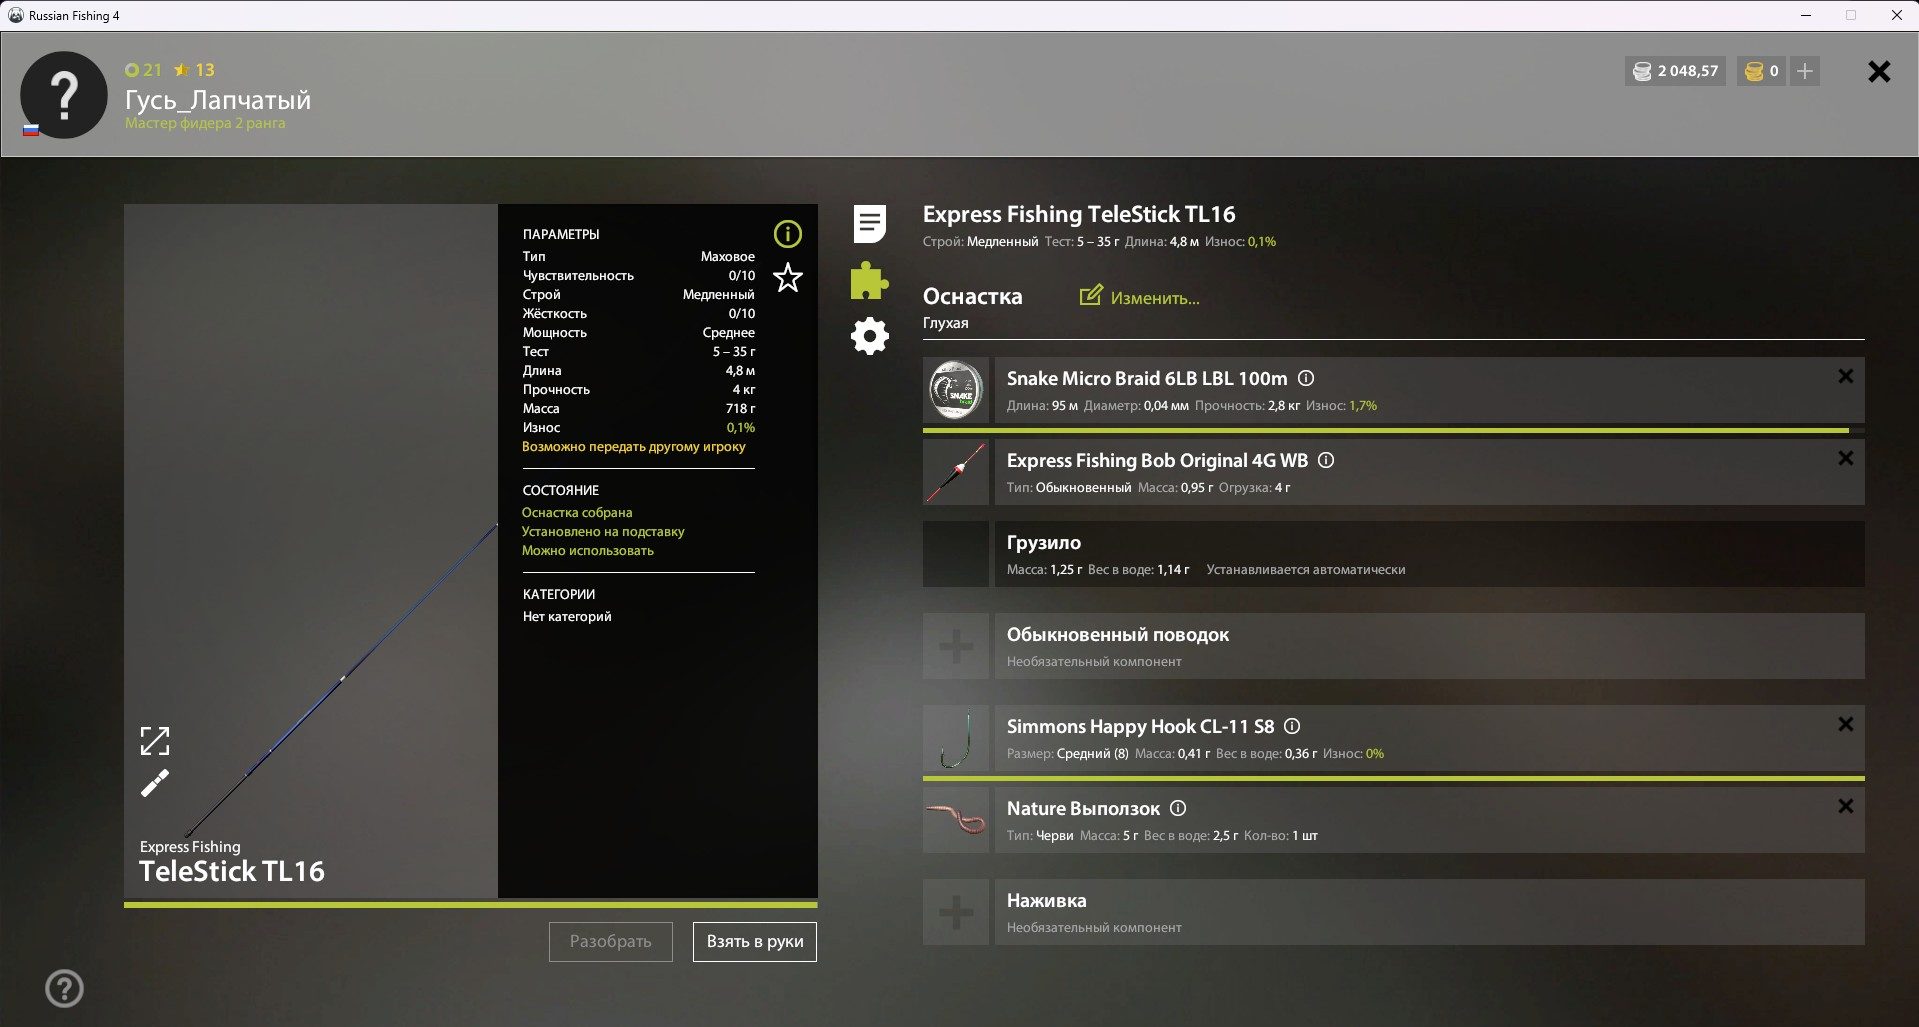Remove Simmons Happy Hook from rig
This screenshot has width=1919, height=1027.
1846,724
